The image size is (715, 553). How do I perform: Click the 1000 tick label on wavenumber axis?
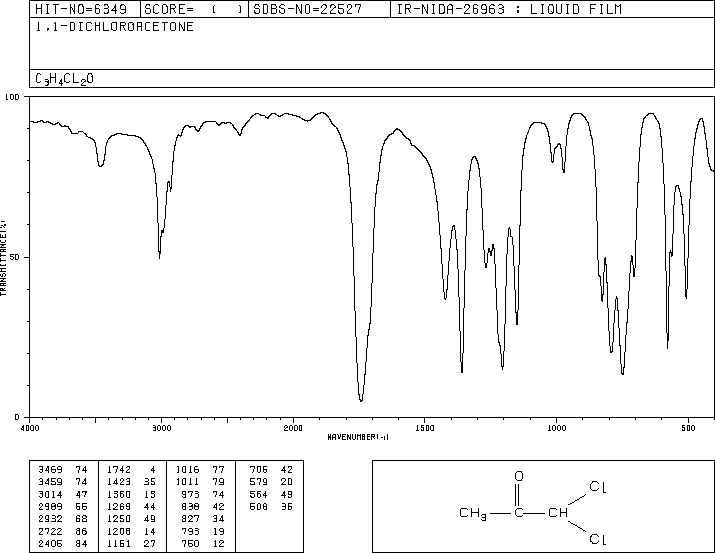point(556,428)
